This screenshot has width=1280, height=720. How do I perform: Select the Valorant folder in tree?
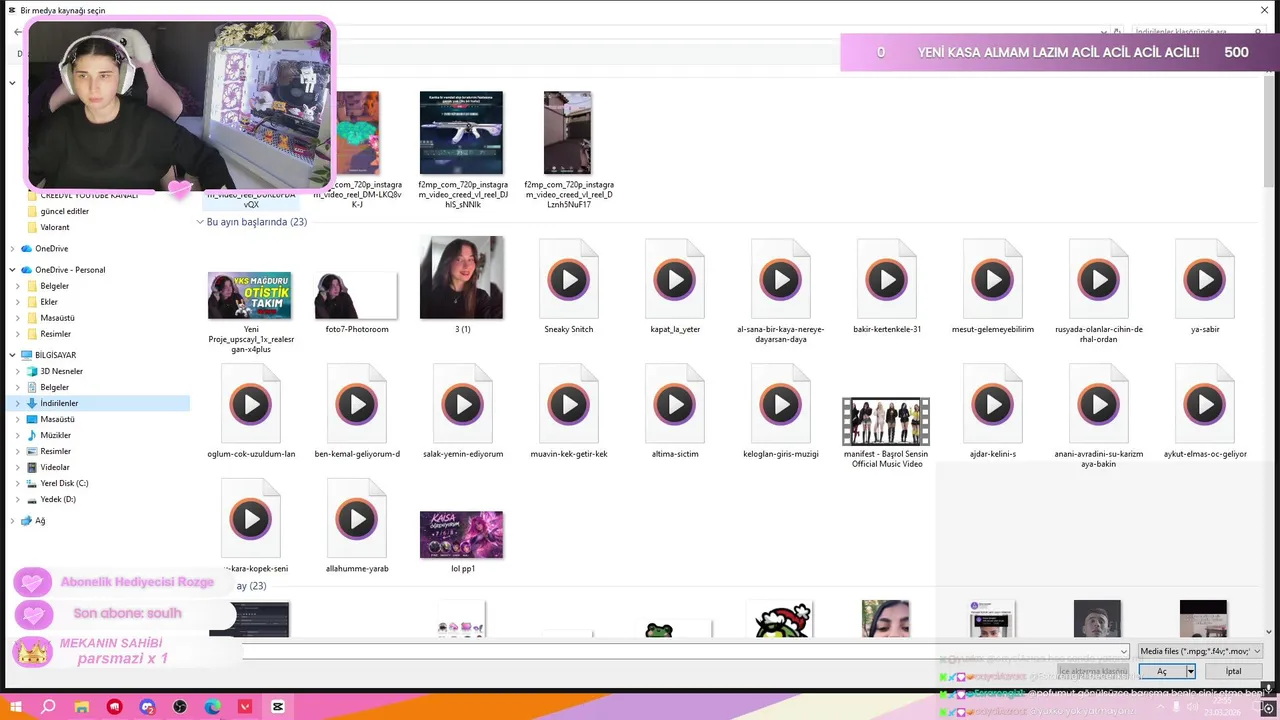55,227
